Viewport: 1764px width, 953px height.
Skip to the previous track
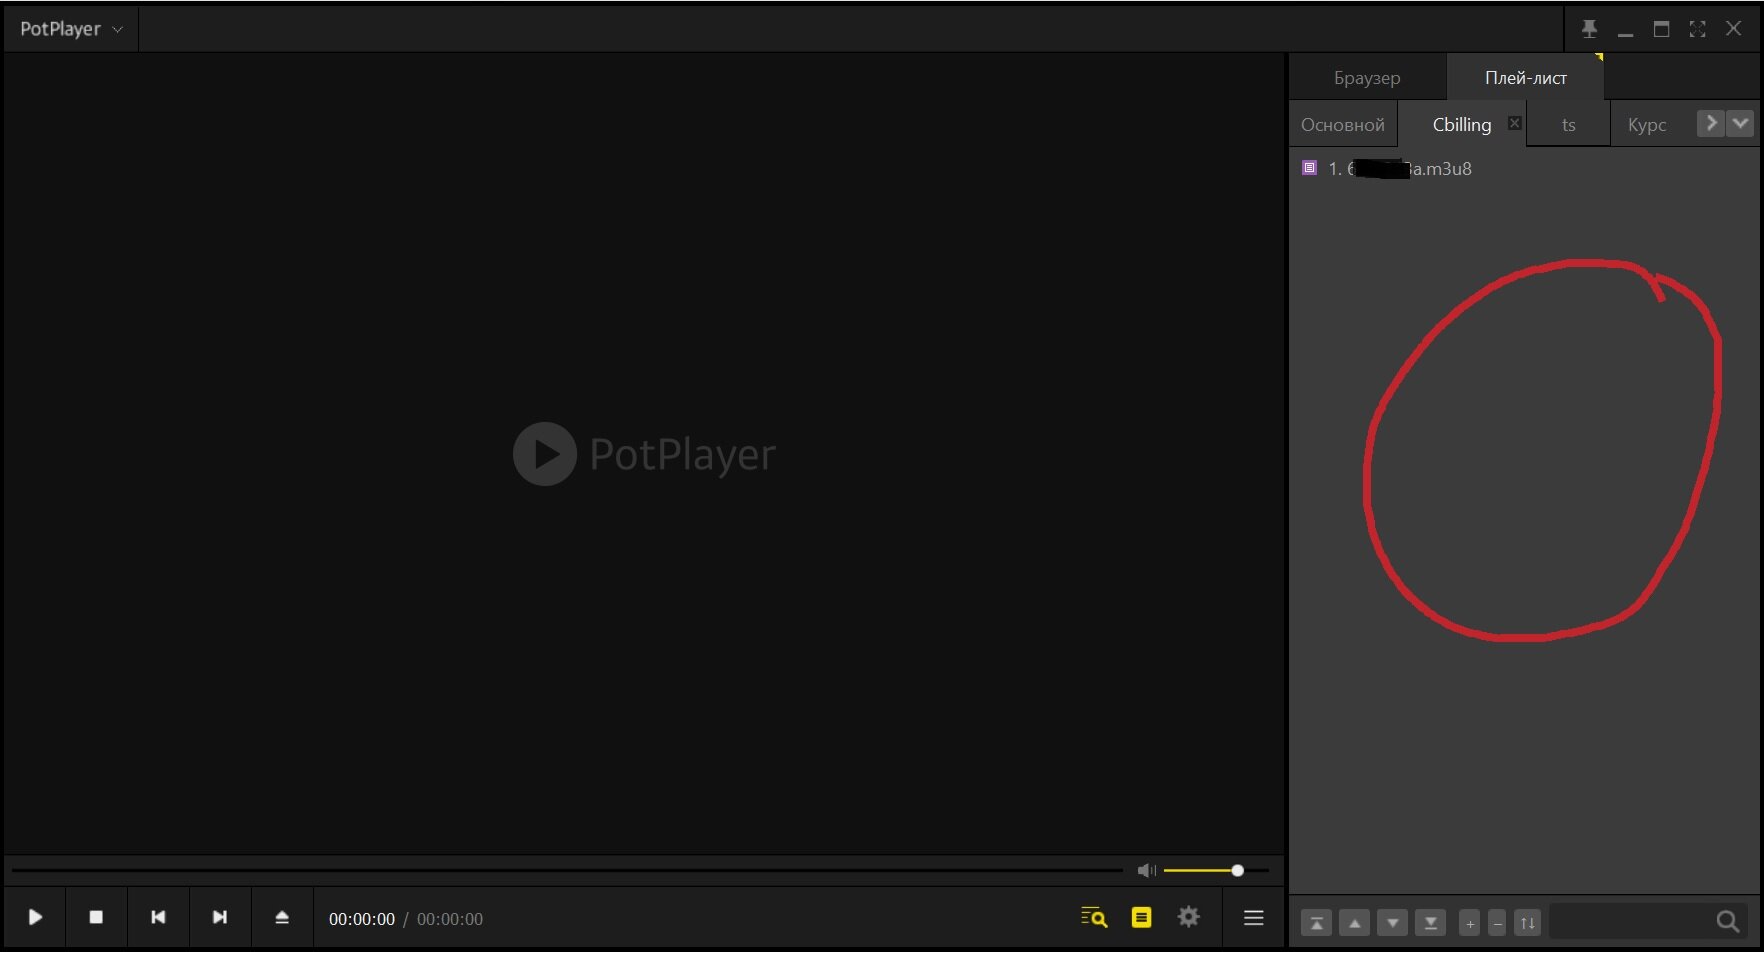click(158, 917)
